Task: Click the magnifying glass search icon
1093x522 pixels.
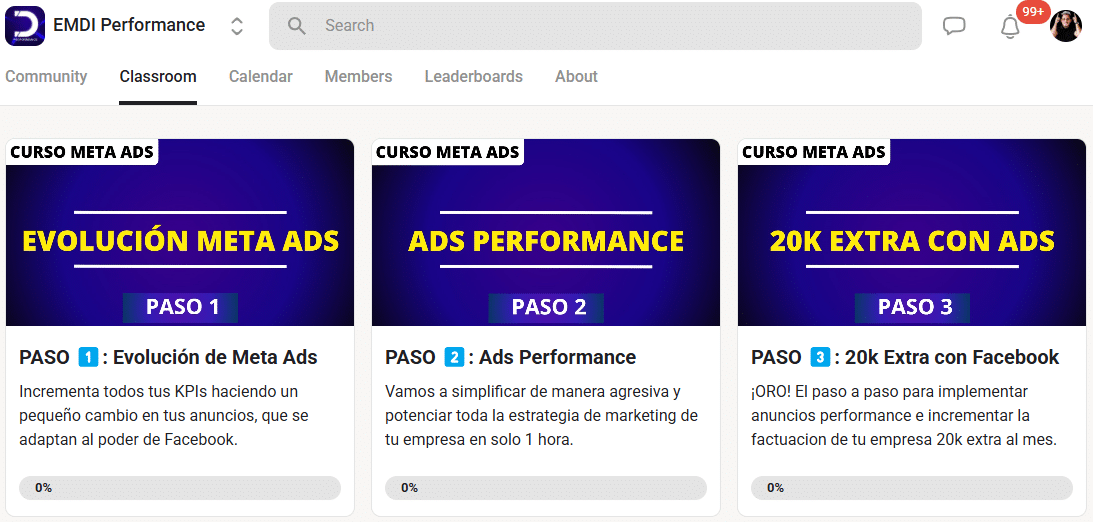Action: pos(297,26)
